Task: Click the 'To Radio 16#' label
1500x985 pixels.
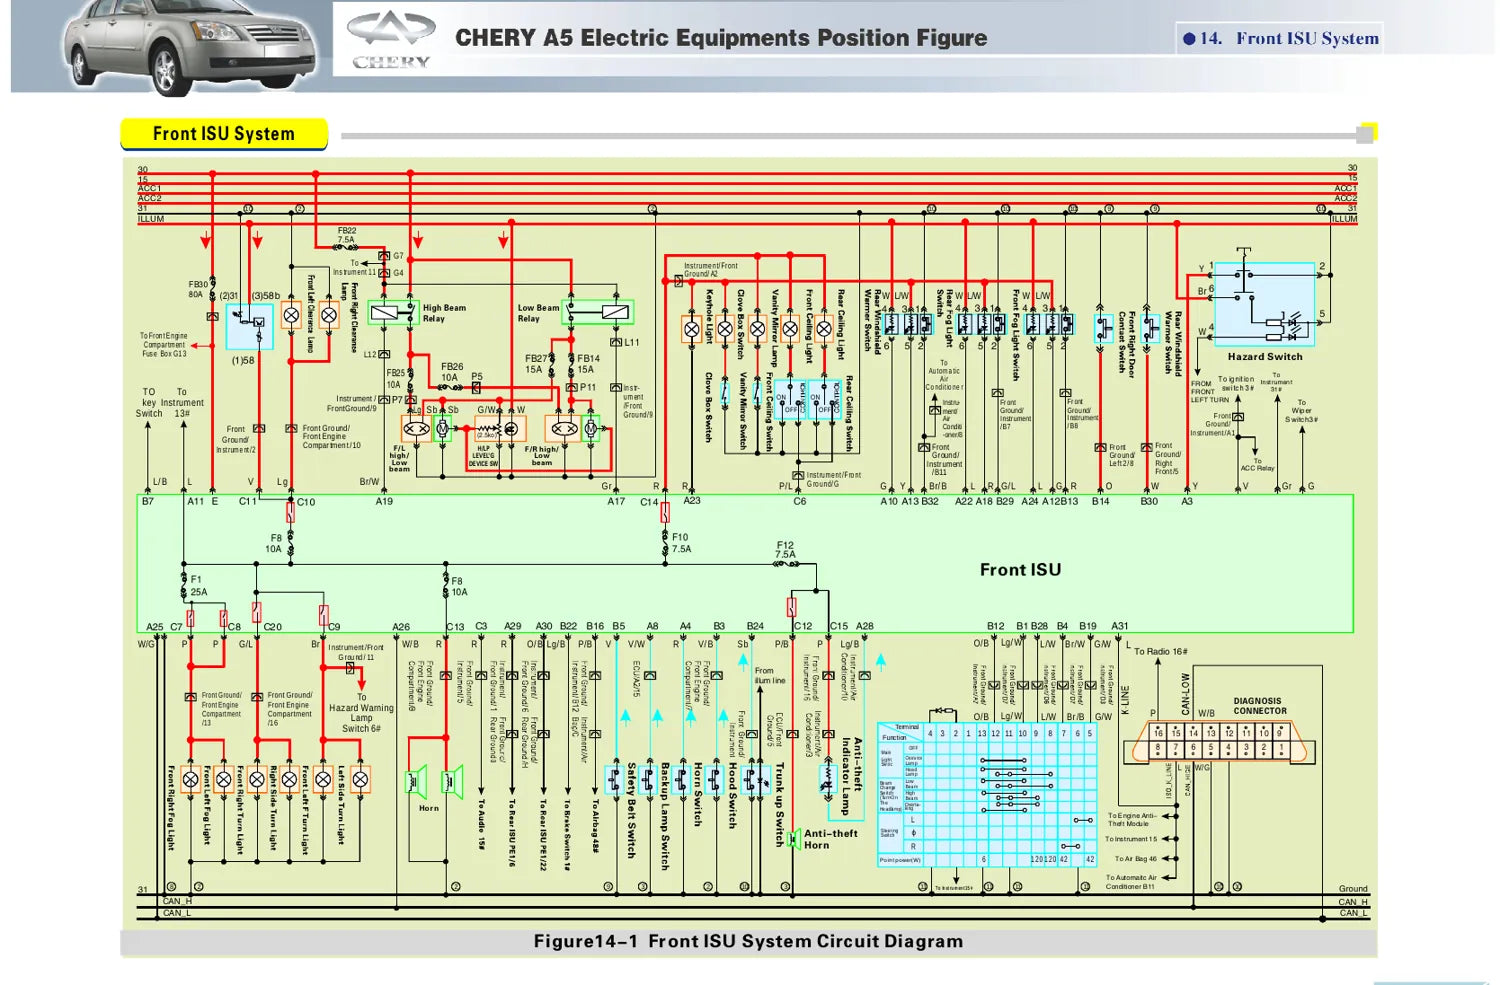Action: point(1161,651)
